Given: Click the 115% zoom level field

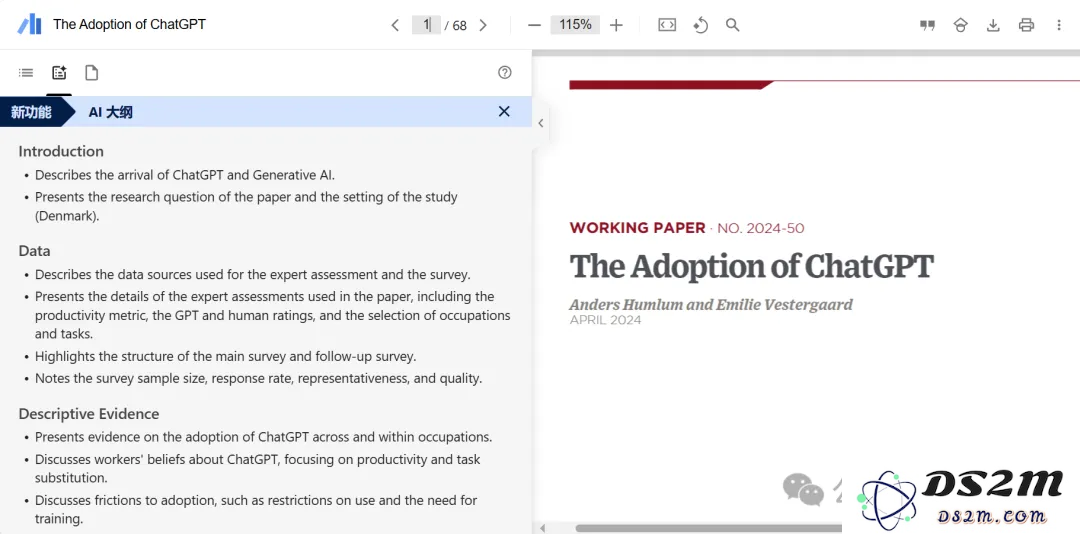Looking at the screenshot, I should 575,25.
